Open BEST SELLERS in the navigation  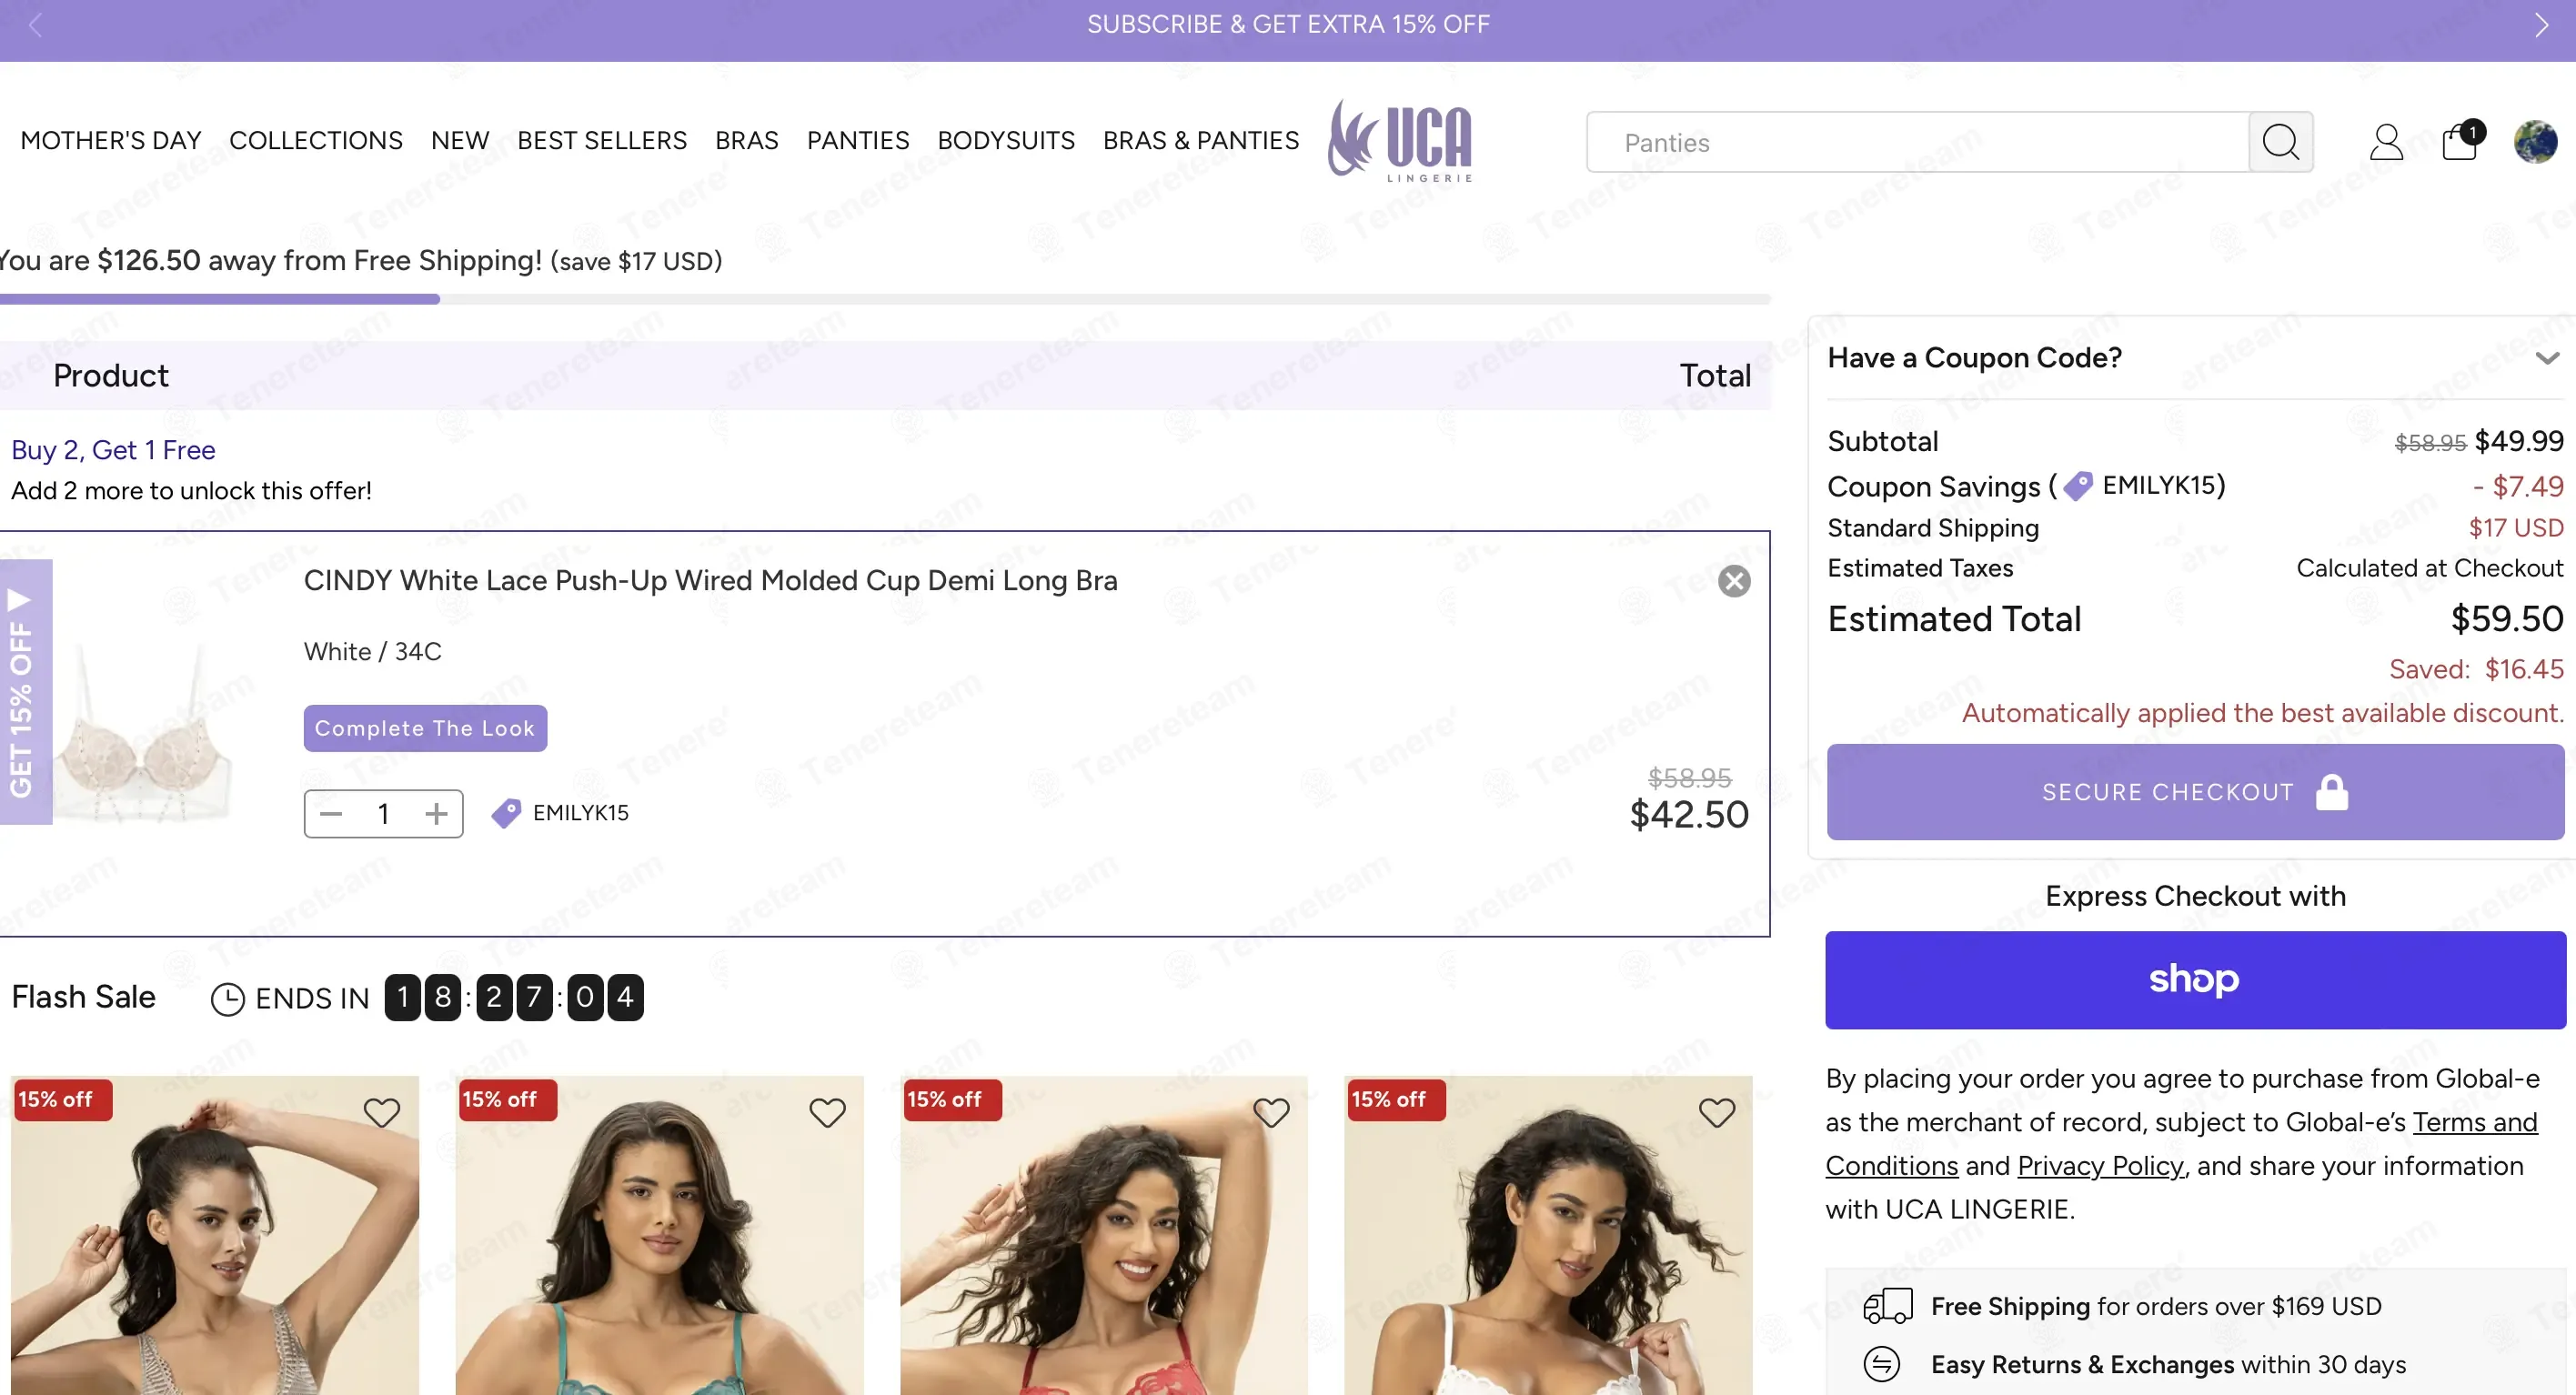[x=602, y=141]
